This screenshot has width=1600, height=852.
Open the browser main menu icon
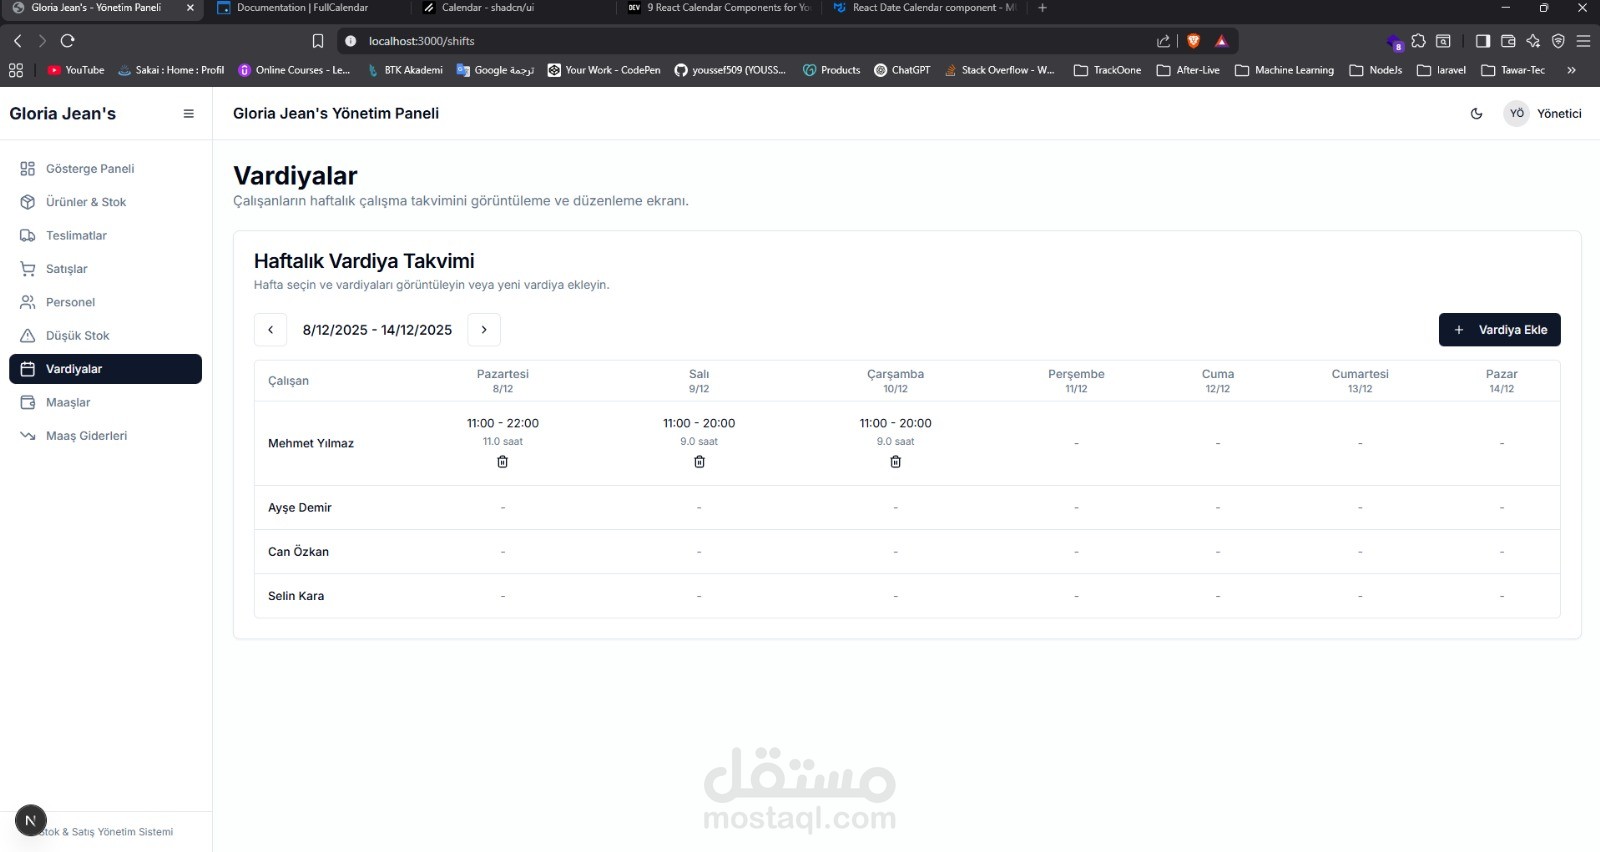click(x=1583, y=41)
